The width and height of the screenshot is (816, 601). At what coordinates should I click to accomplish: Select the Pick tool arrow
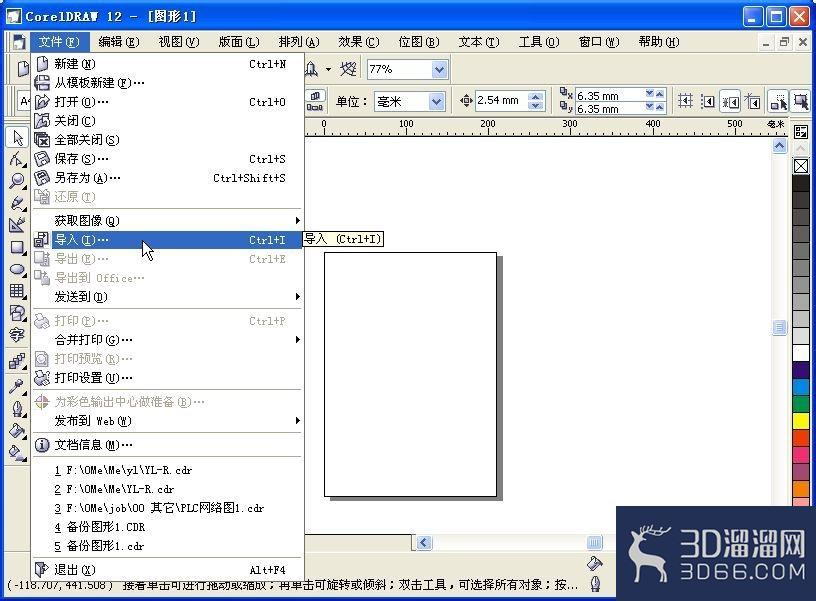18,138
